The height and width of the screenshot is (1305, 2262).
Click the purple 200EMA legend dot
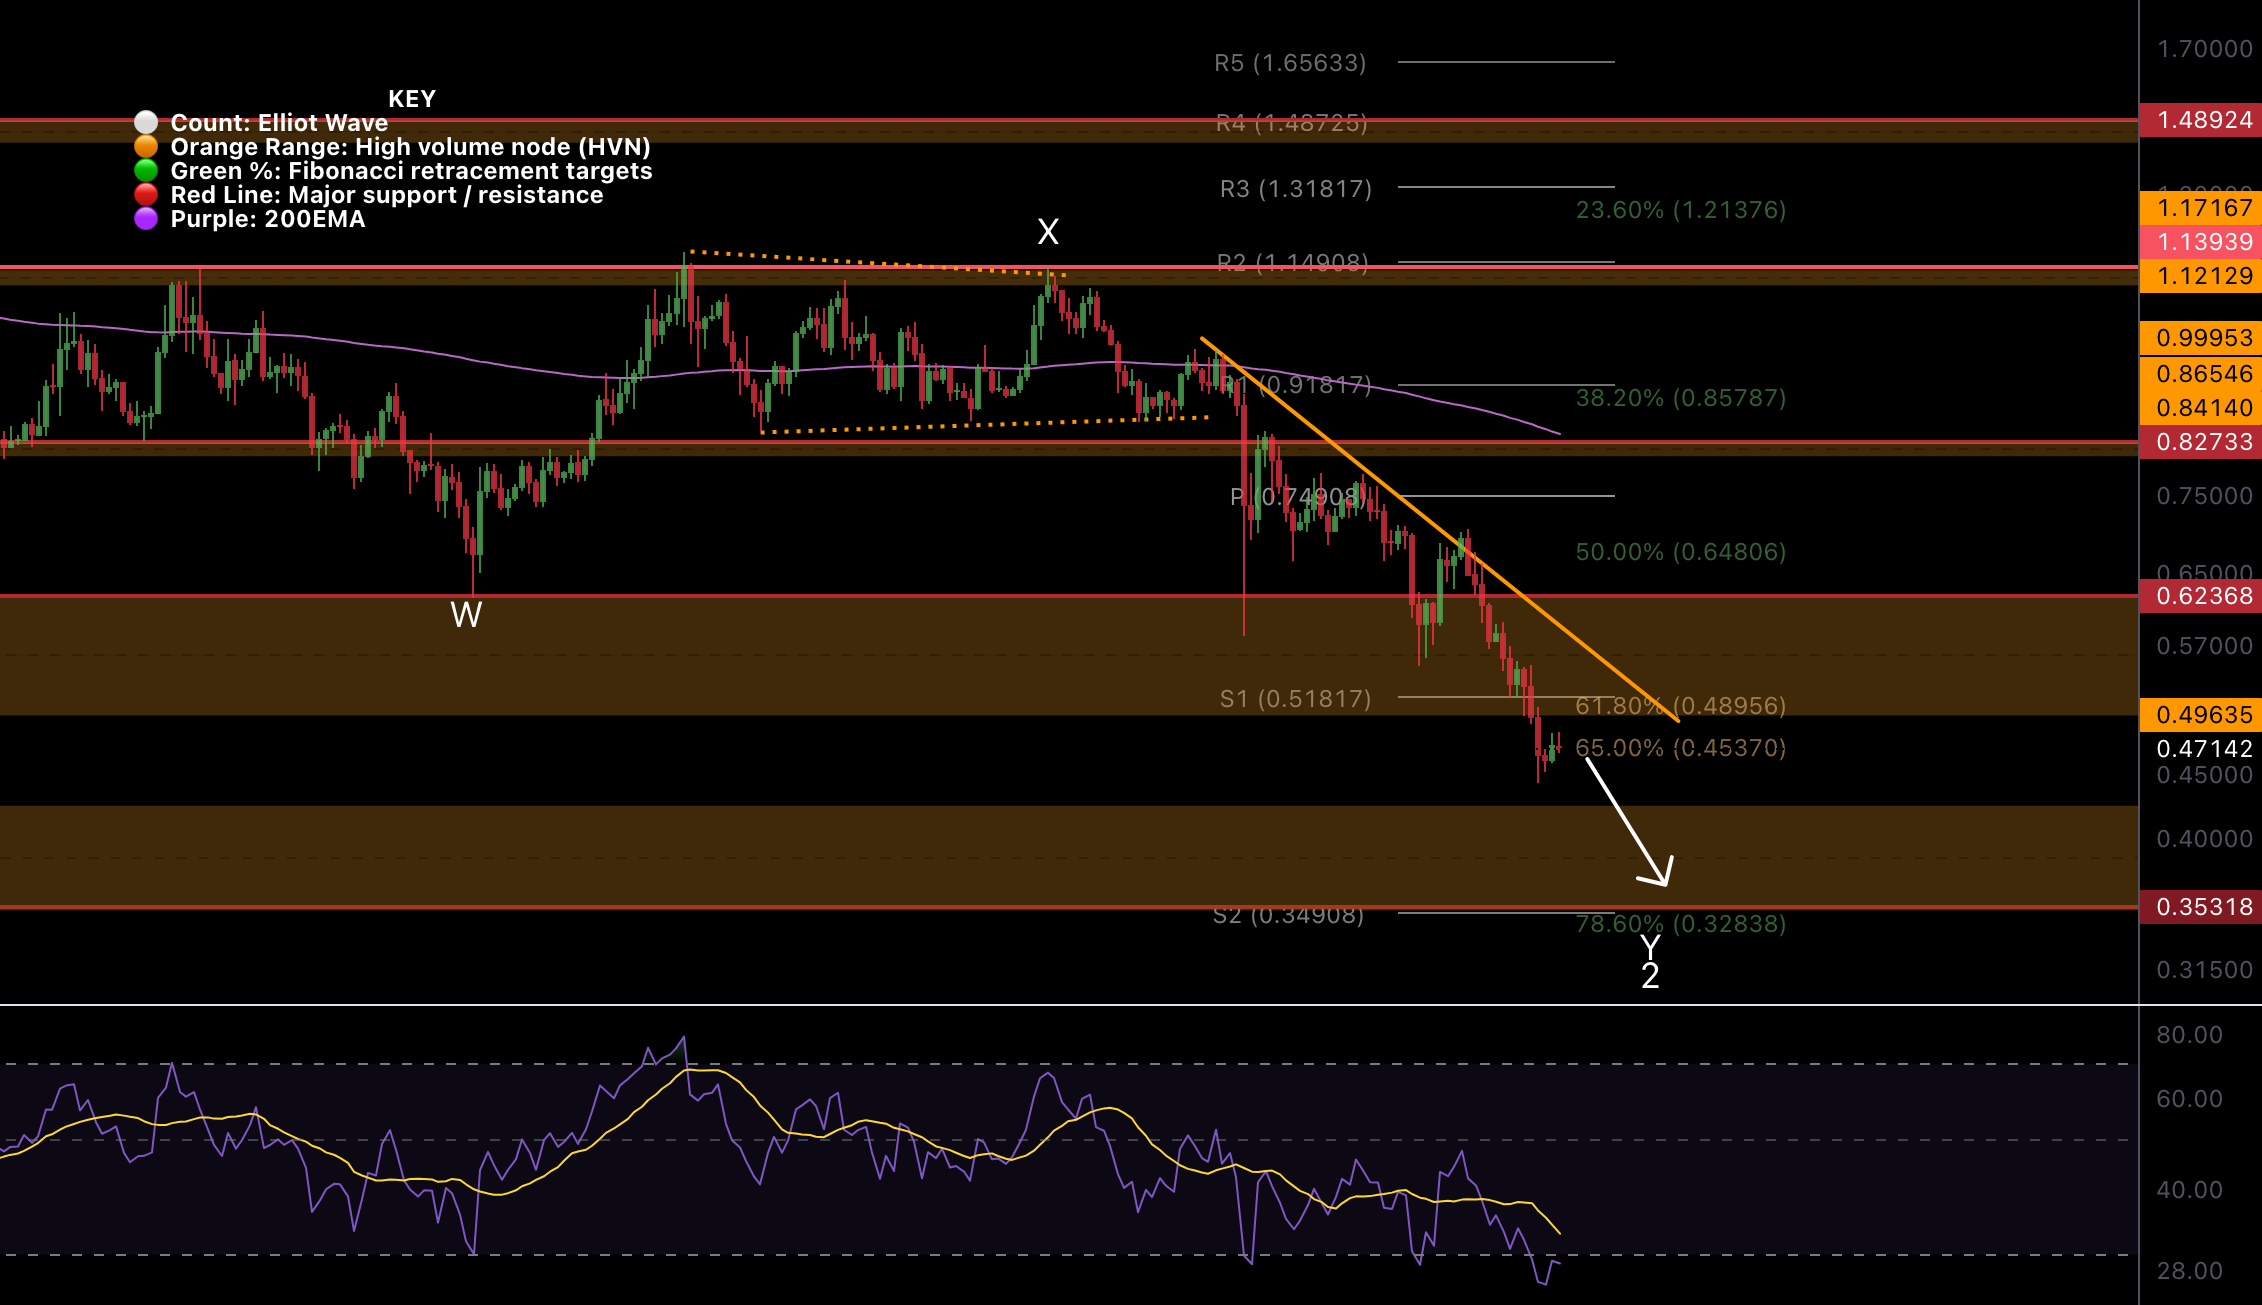click(146, 219)
